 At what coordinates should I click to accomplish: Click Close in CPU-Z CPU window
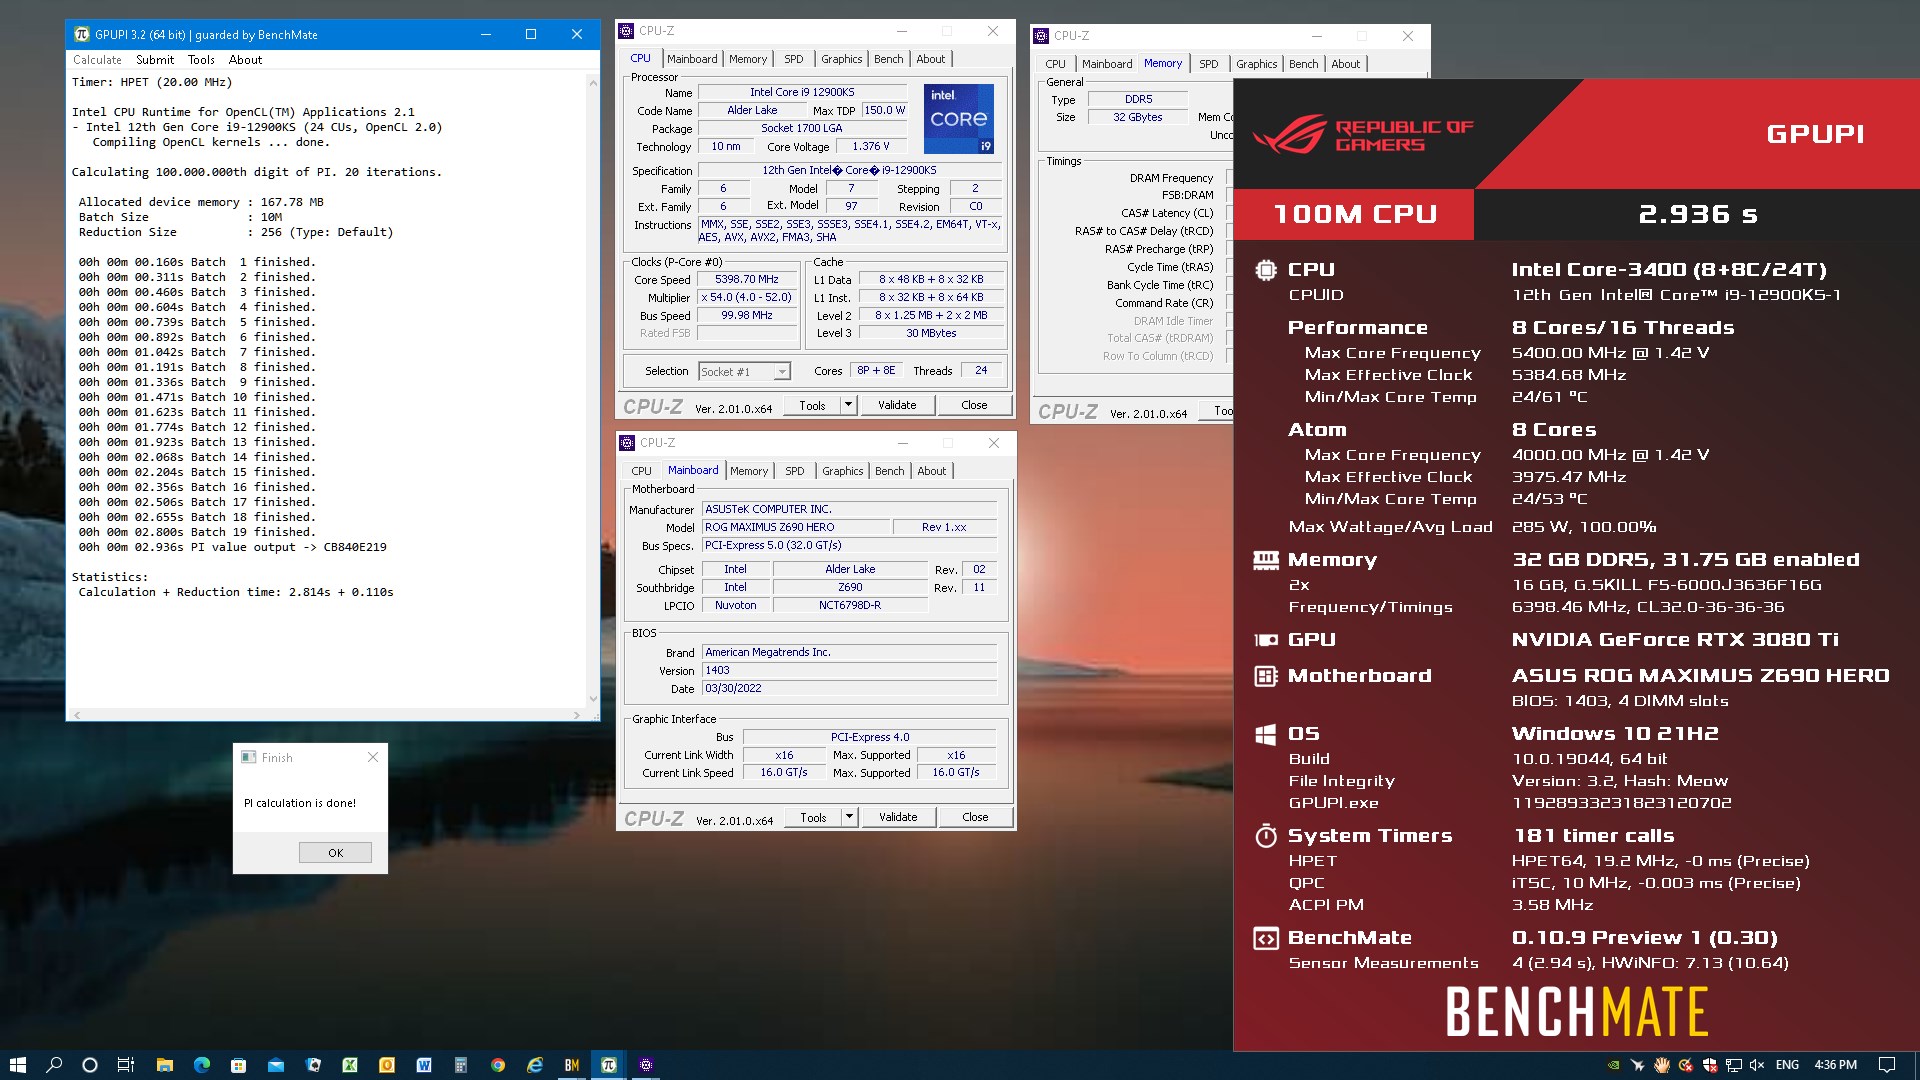tap(974, 405)
